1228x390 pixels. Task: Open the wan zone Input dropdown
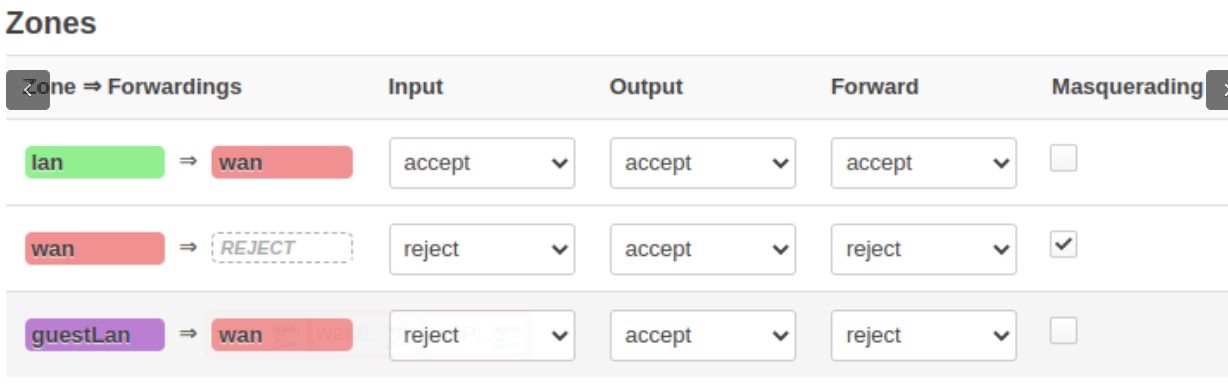(482, 249)
